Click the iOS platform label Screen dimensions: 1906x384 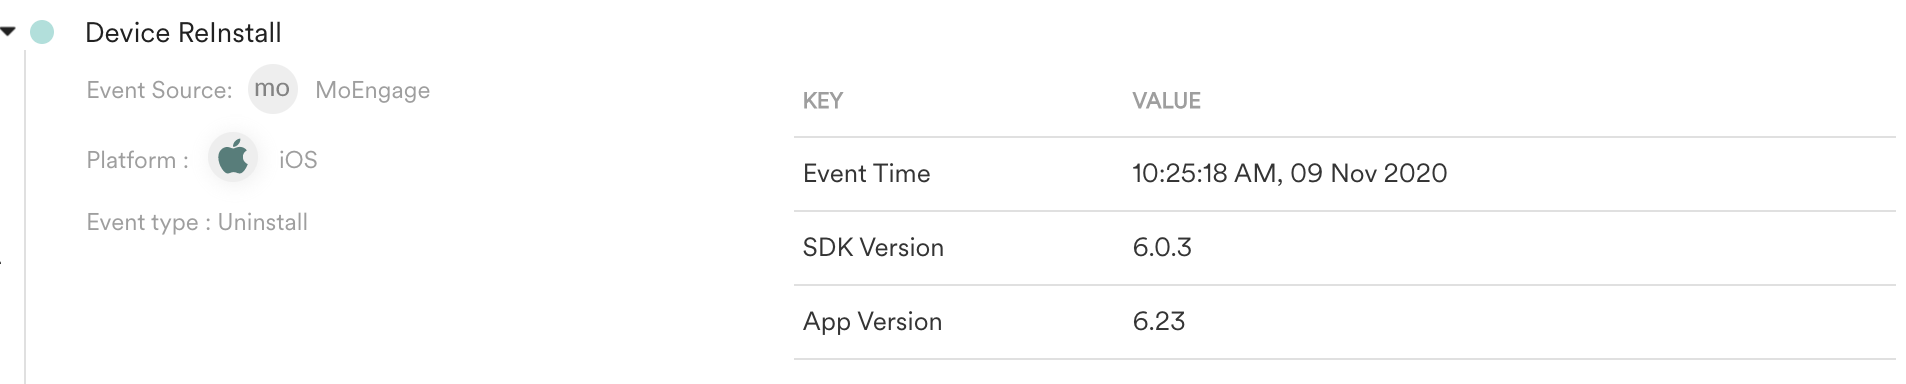coord(298,160)
